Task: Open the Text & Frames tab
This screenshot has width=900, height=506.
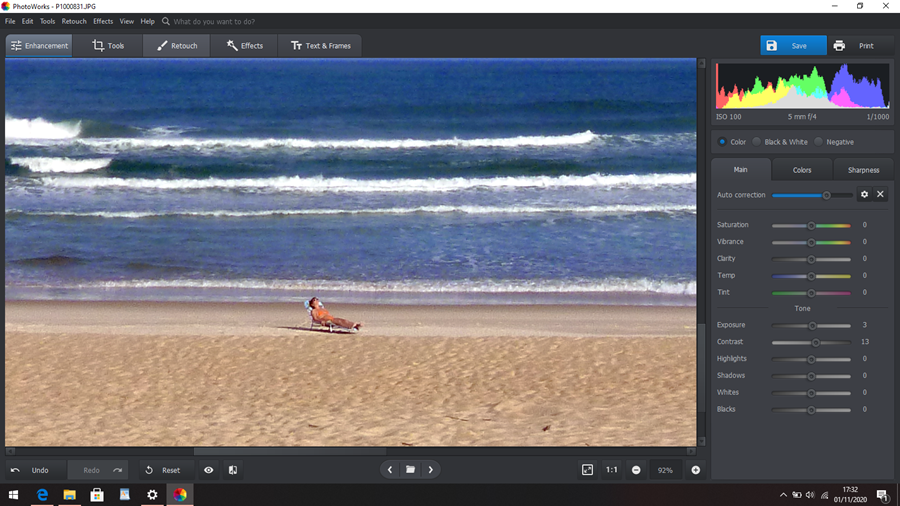Action: click(x=320, y=45)
